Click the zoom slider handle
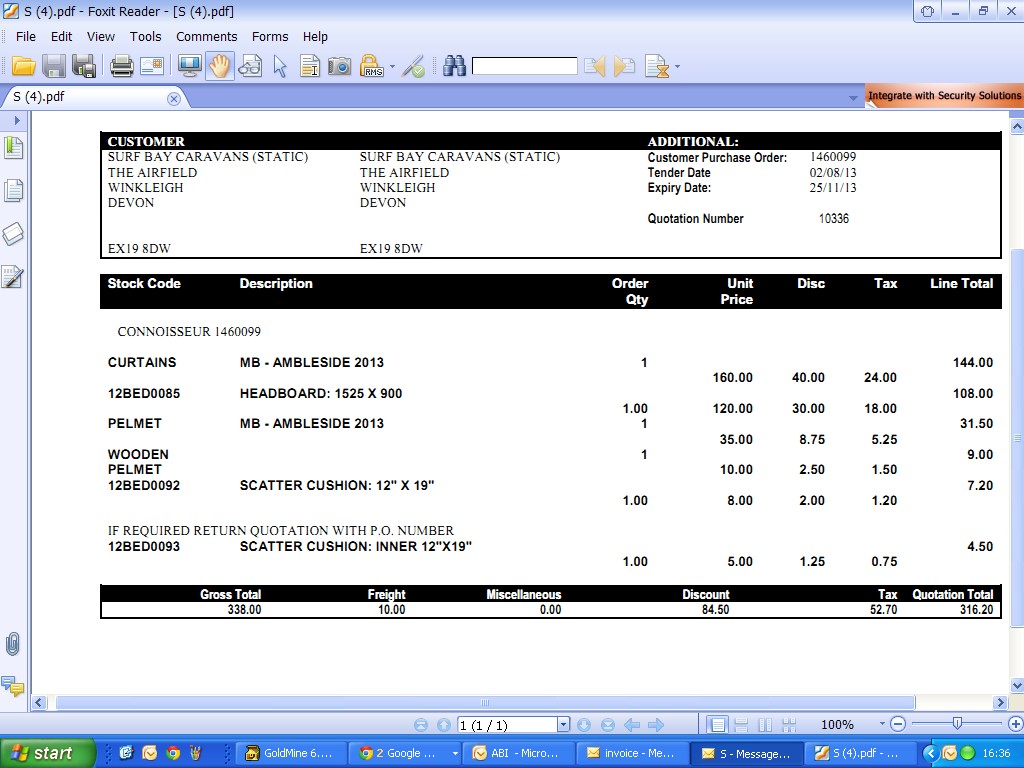 point(957,724)
